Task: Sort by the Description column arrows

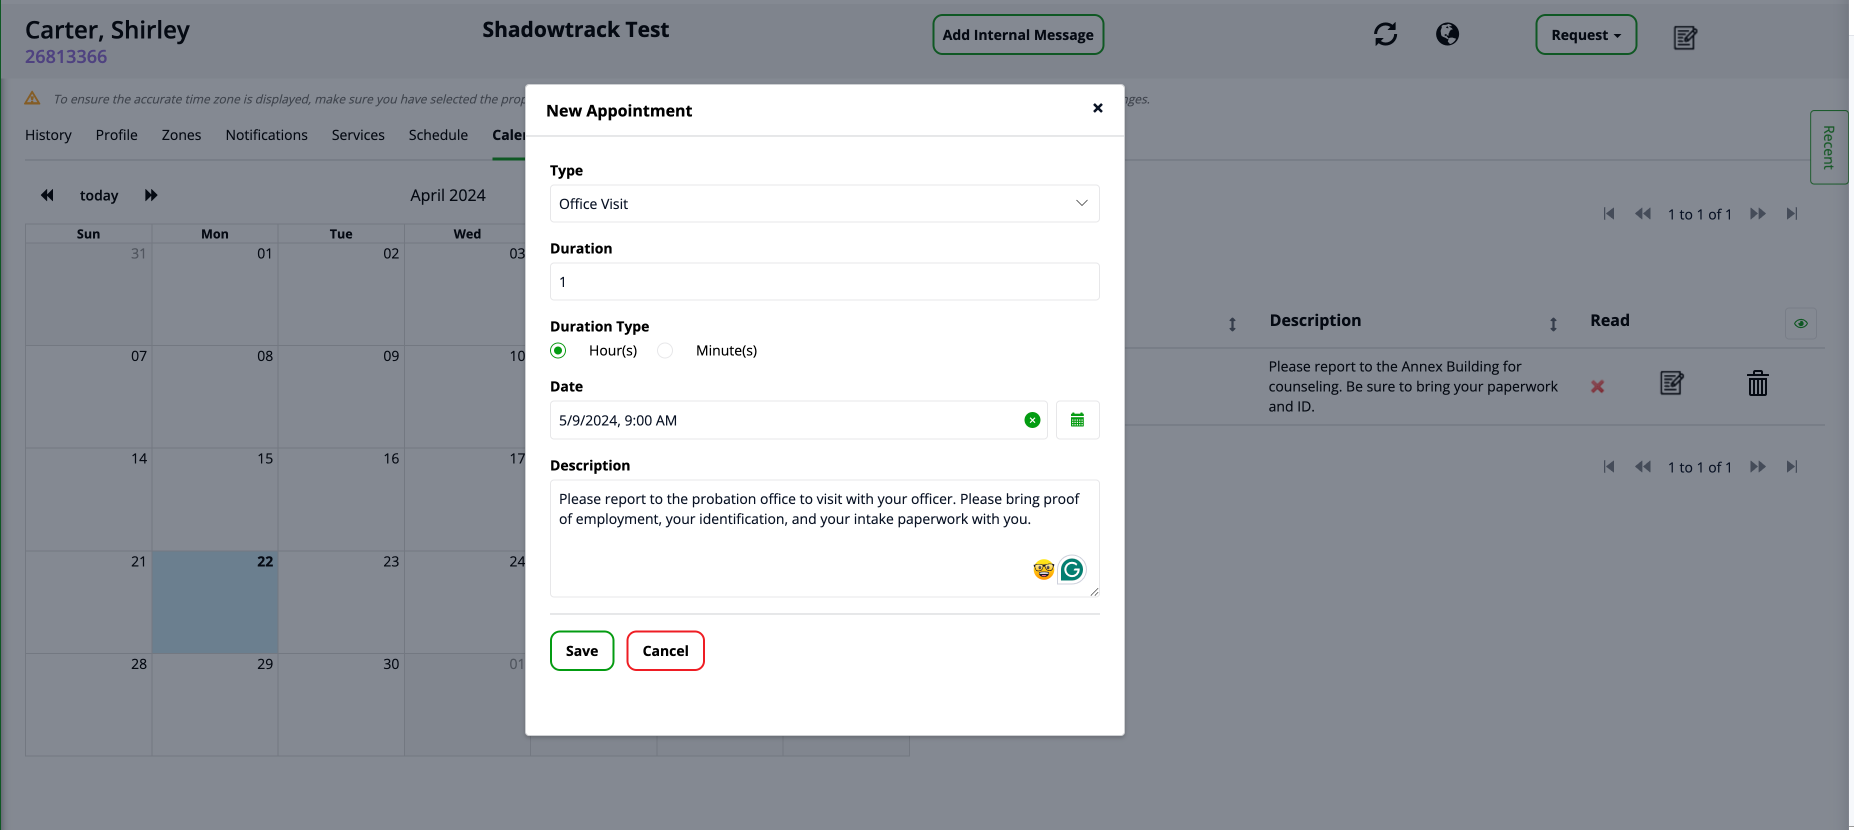Action: [1553, 324]
